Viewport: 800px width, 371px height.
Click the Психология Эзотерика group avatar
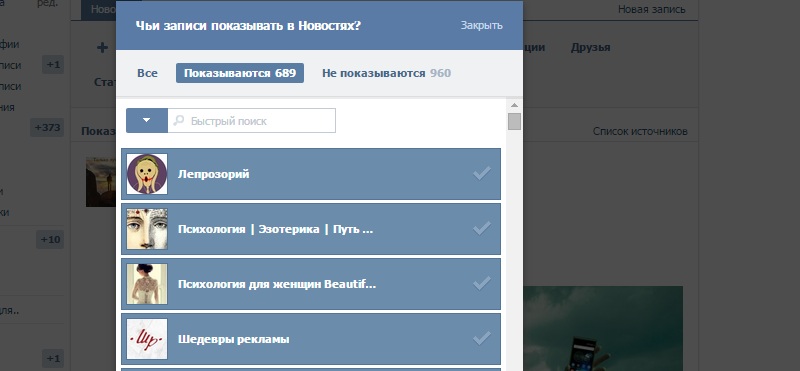147,229
